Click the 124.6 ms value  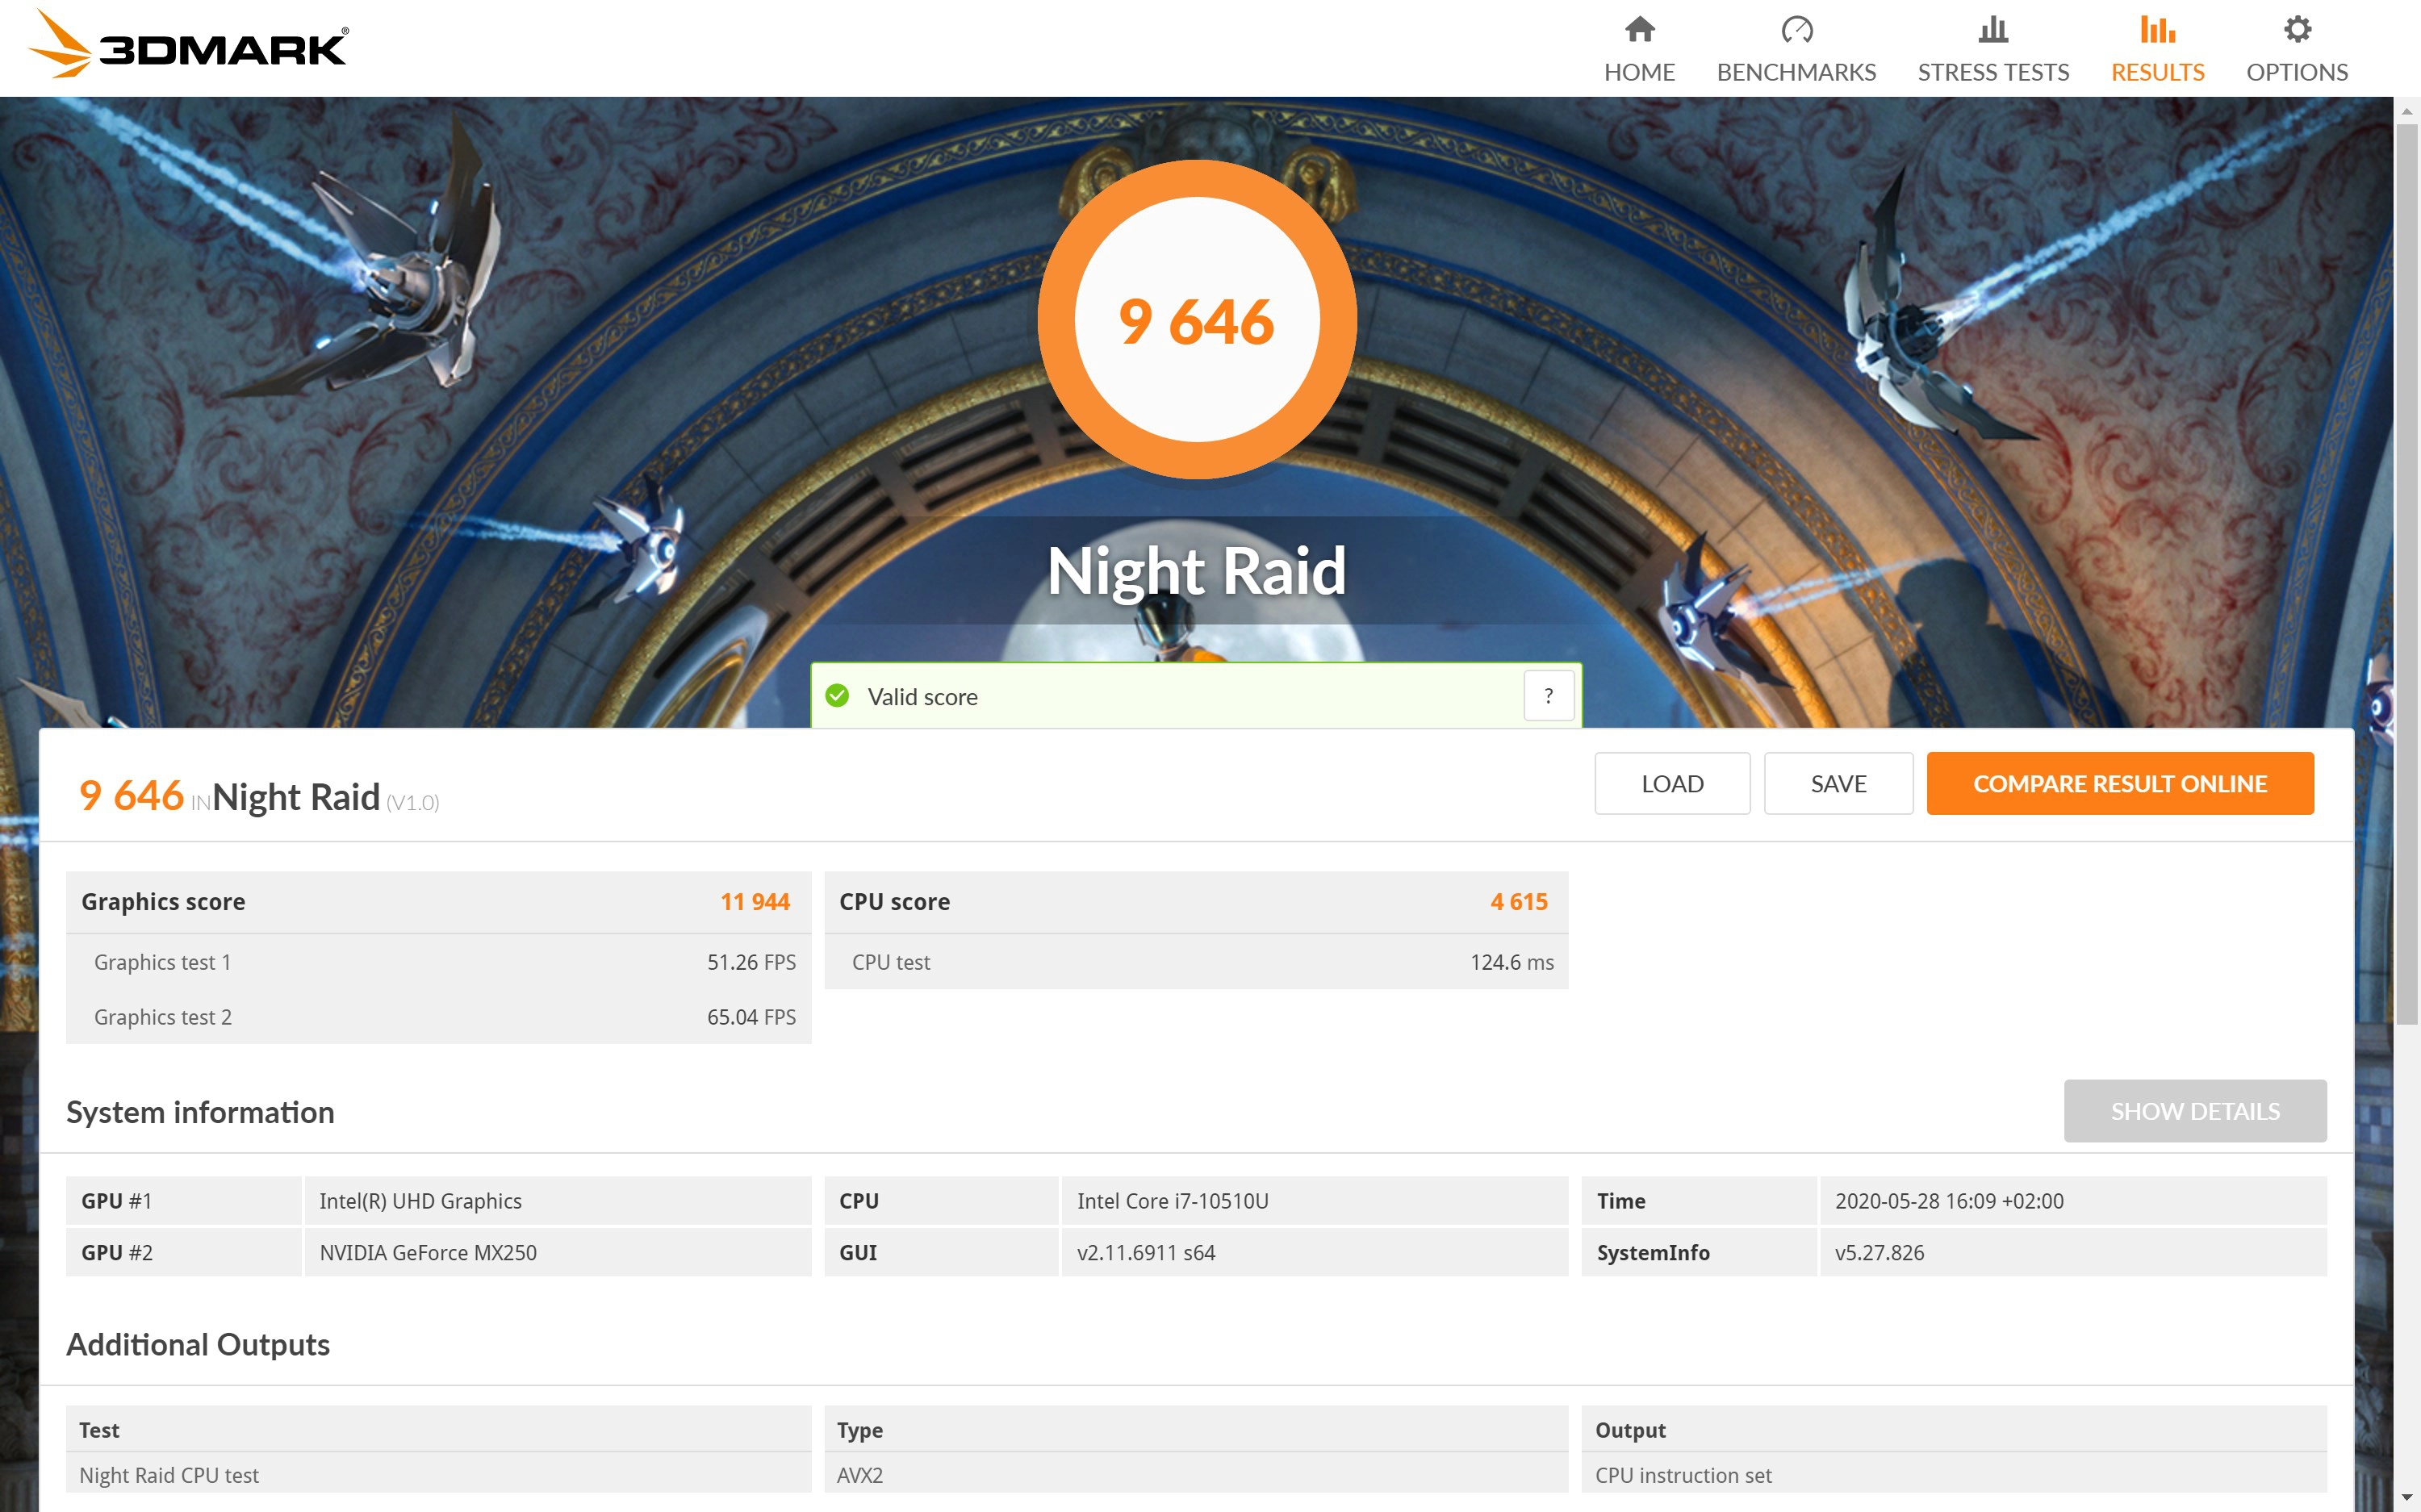point(1512,962)
